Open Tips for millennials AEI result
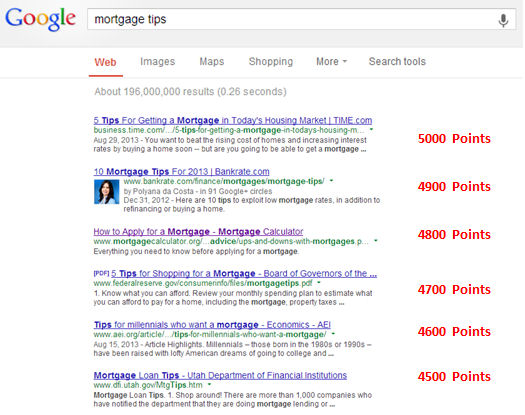Image resolution: width=525 pixels, height=415 pixels. [212, 325]
